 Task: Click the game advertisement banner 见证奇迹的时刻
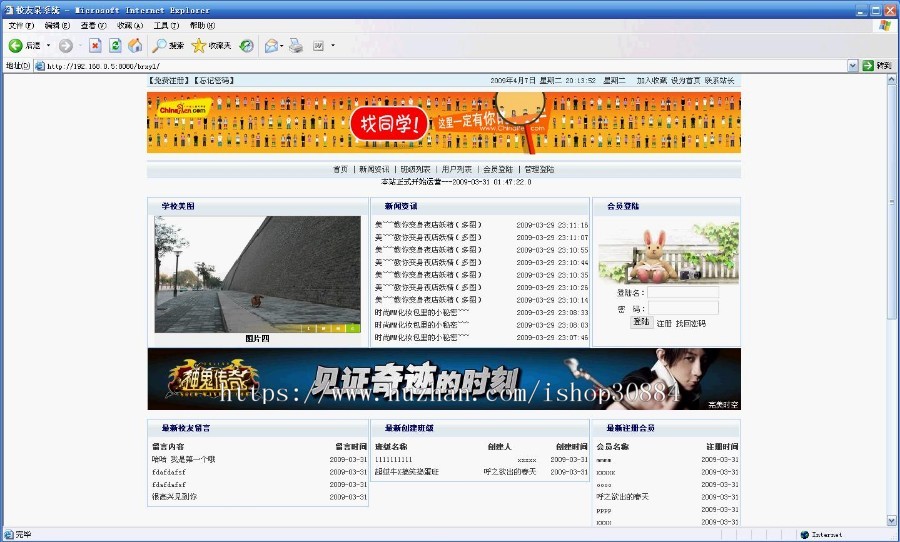pos(444,379)
